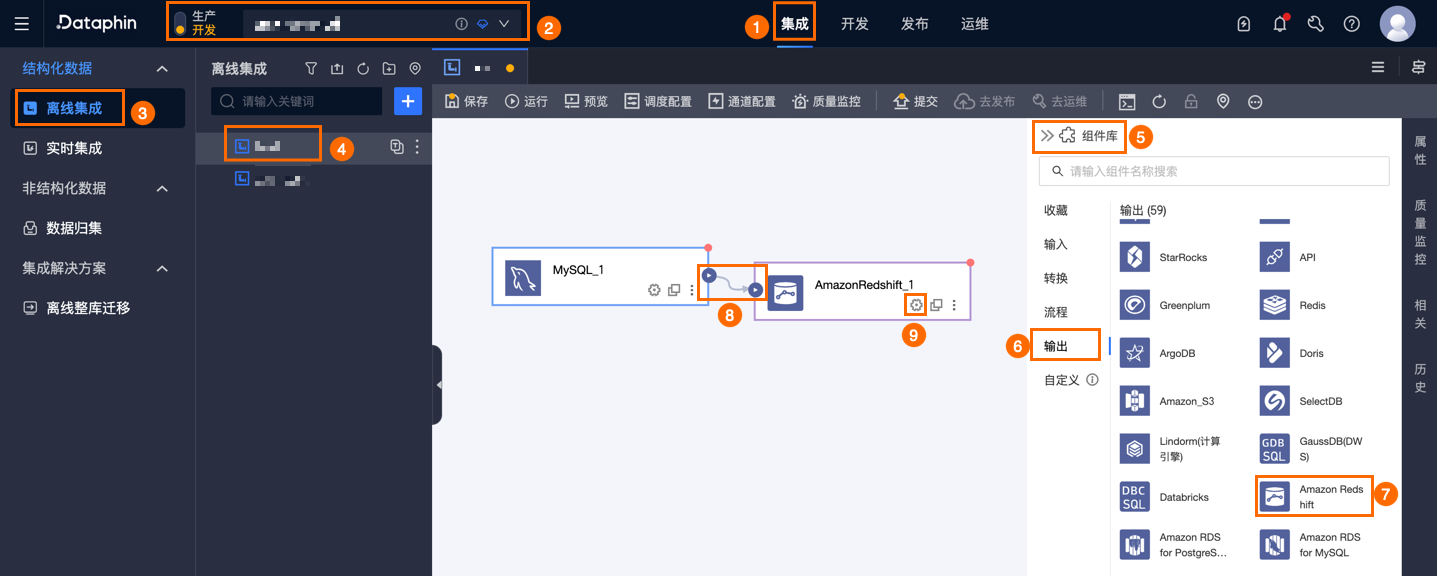Open the tab list menu icon
This screenshot has height=576, width=1437.
point(1378,67)
